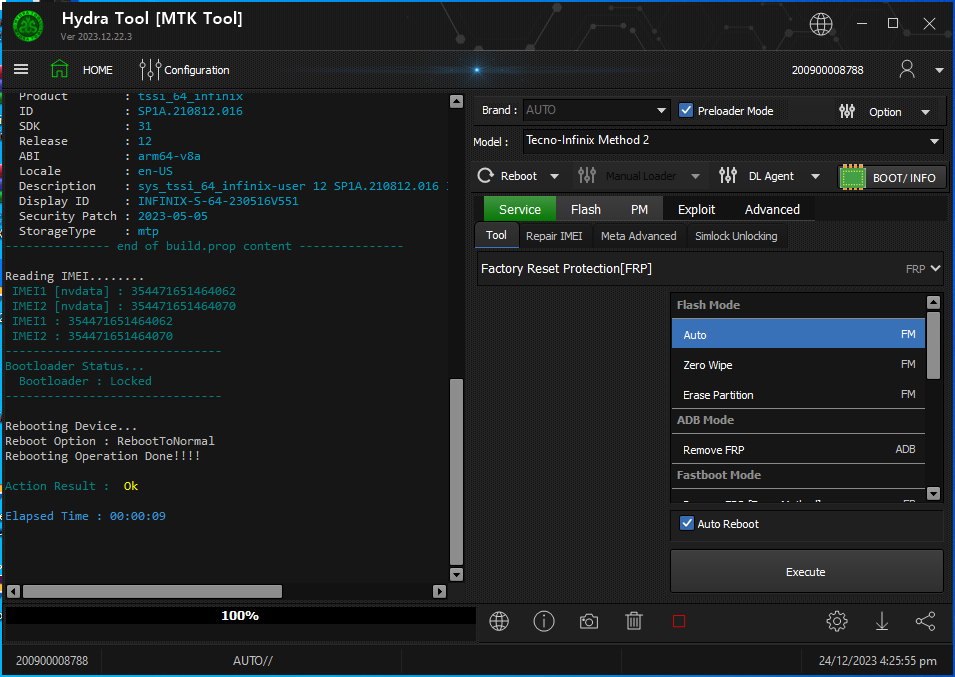
Task: Switch to the Advanced tab
Action: pos(772,209)
